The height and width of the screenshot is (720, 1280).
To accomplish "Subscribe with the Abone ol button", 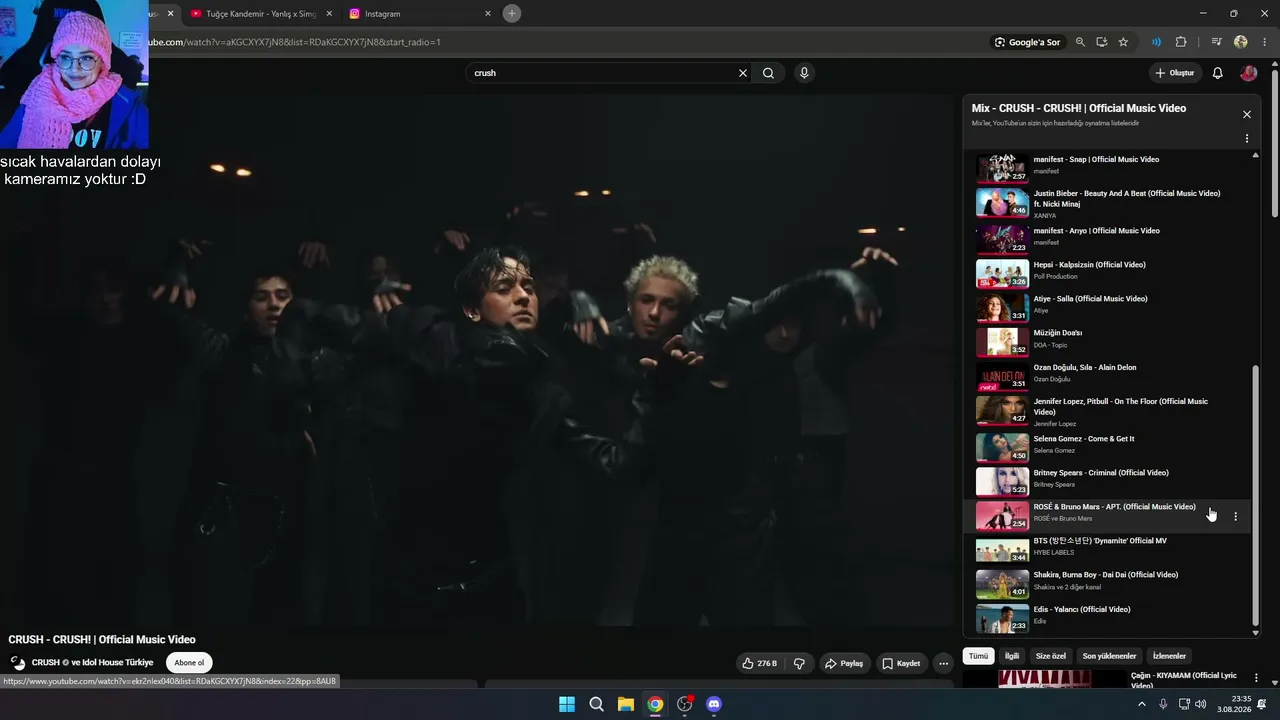I will point(189,663).
